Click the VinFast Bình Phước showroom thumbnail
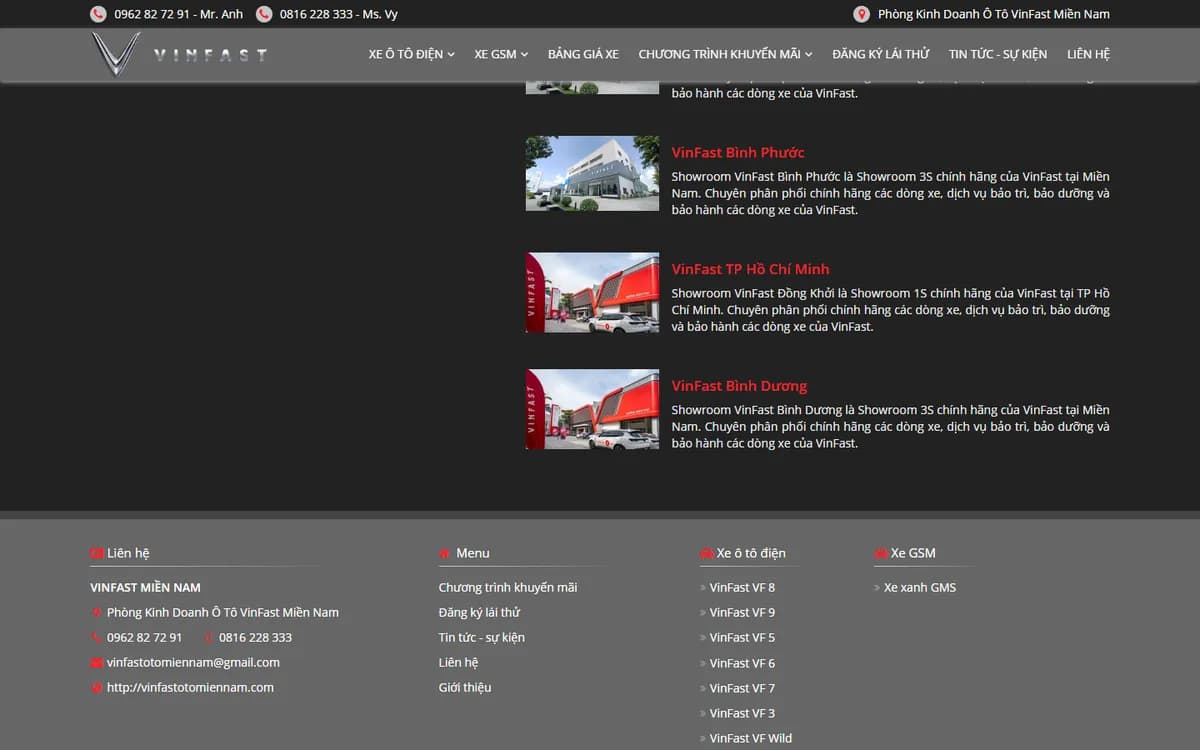1200x750 pixels. pos(592,173)
